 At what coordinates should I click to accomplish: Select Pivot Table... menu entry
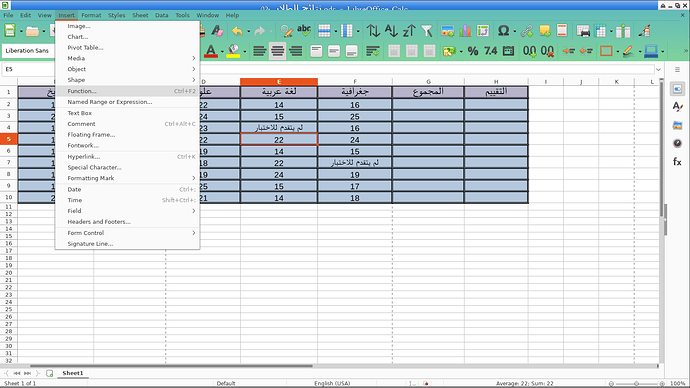pos(128,48)
